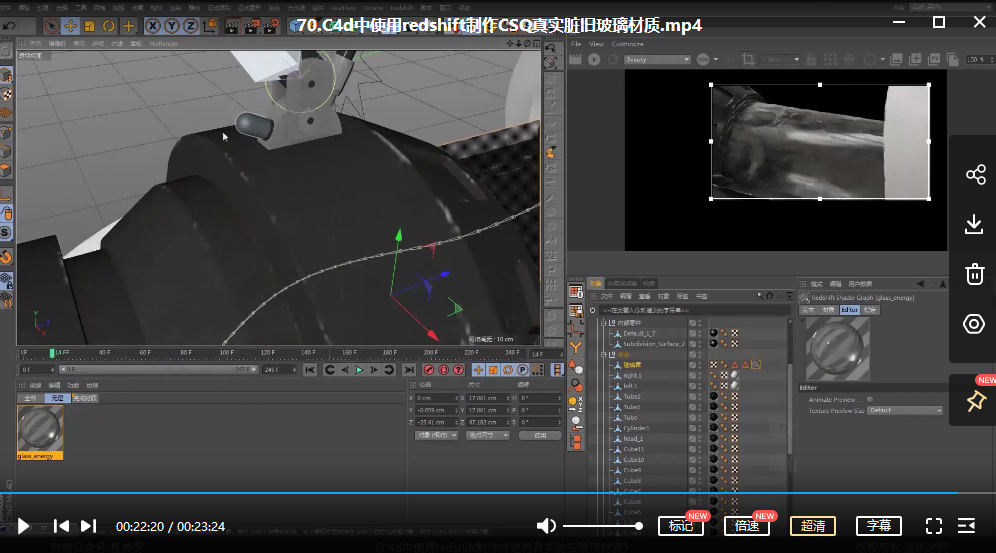
Task: Click the volume slider handle
Action: tap(639, 526)
